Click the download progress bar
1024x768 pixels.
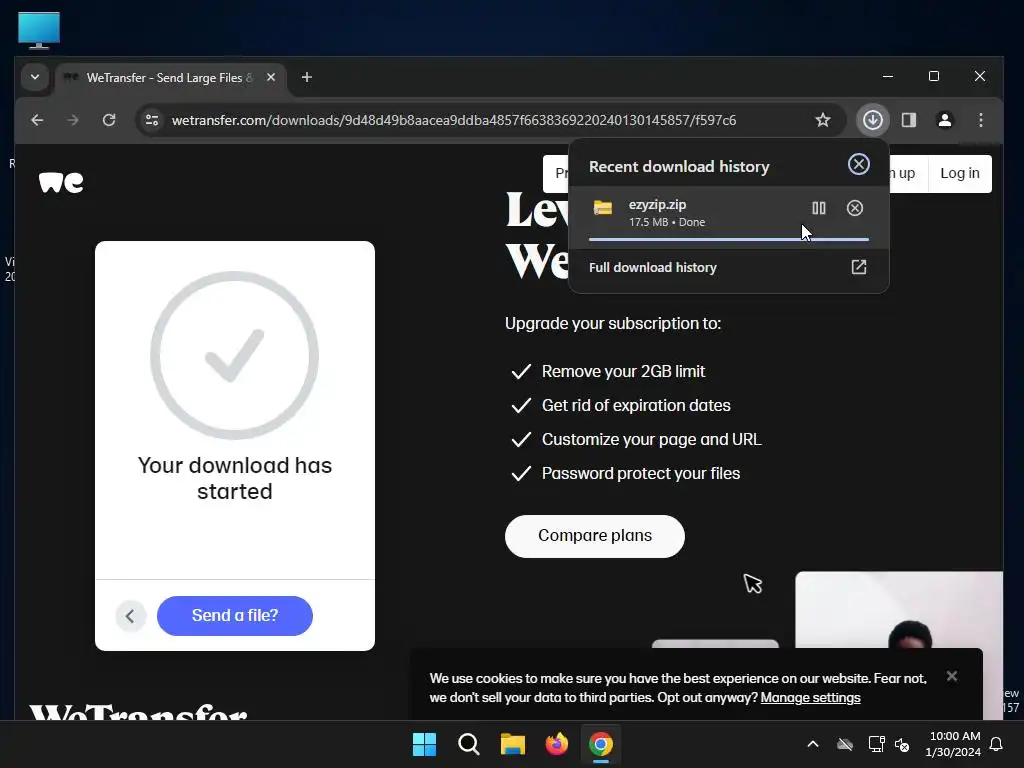728,240
